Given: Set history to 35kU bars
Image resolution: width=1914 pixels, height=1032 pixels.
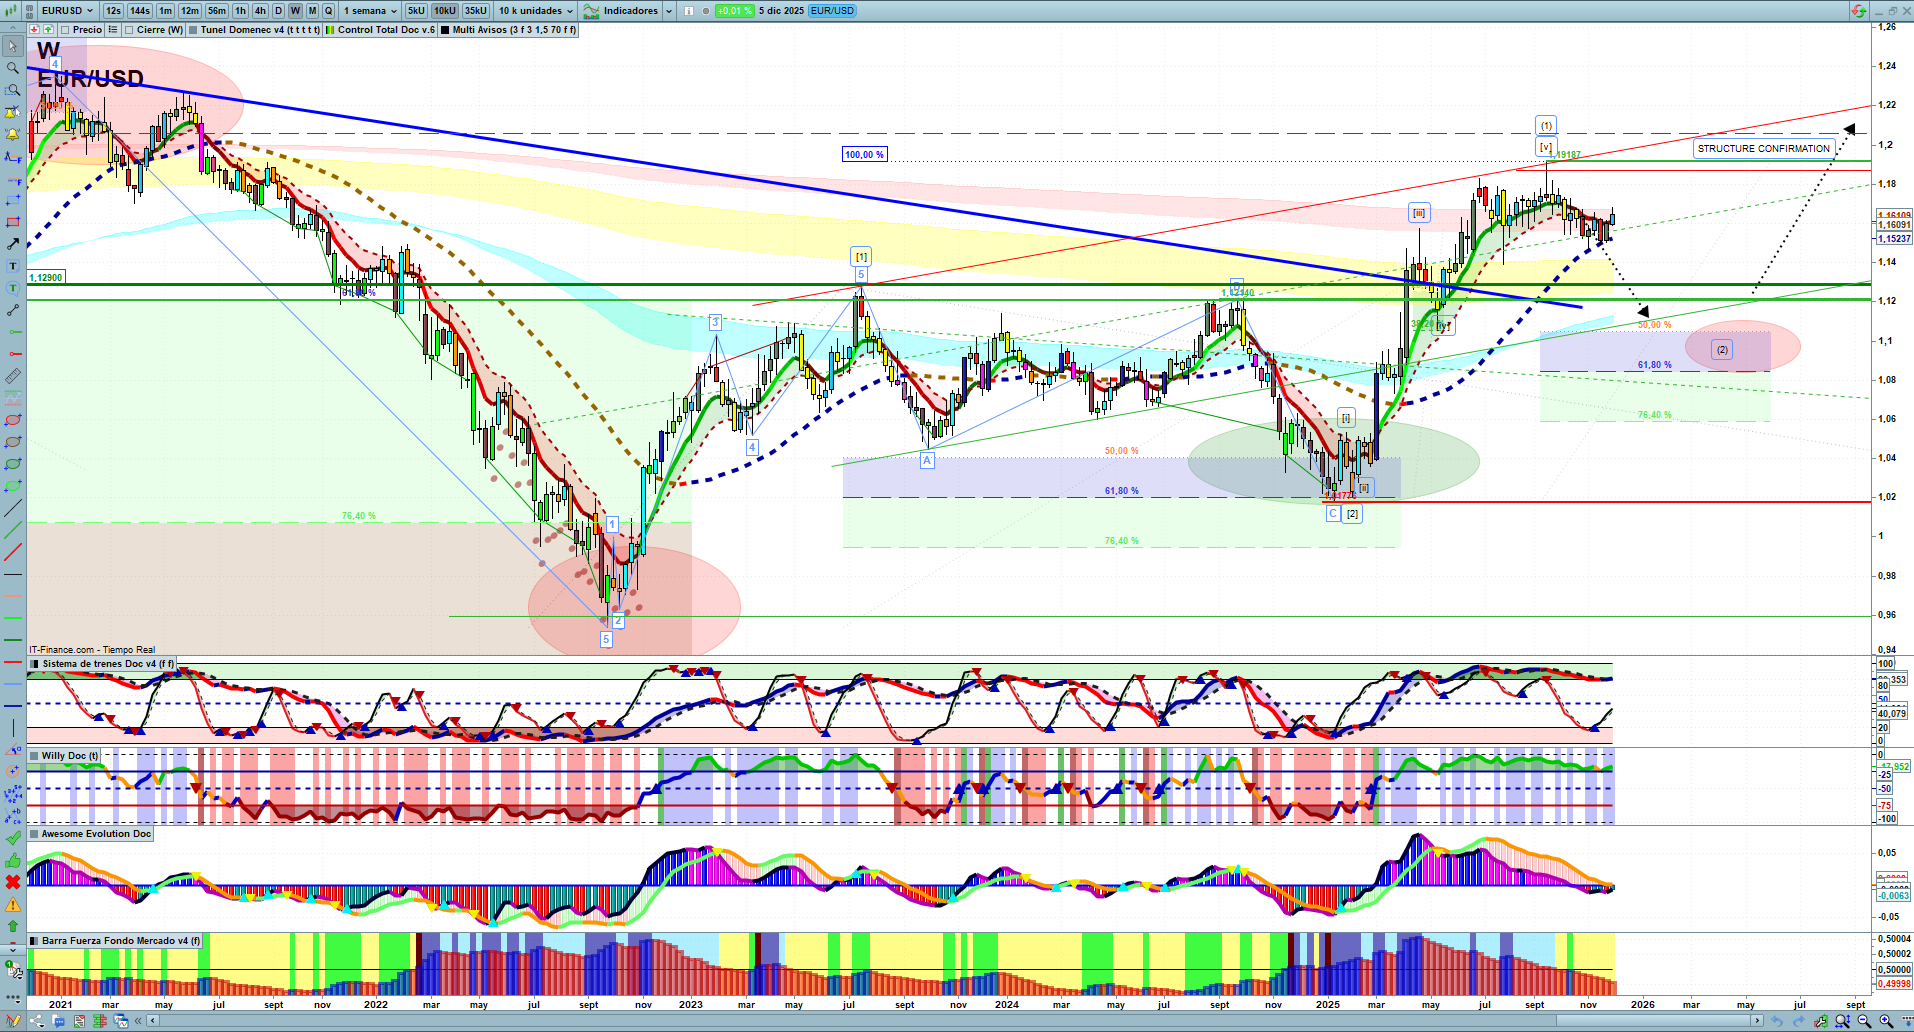Looking at the screenshot, I should tap(476, 11).
